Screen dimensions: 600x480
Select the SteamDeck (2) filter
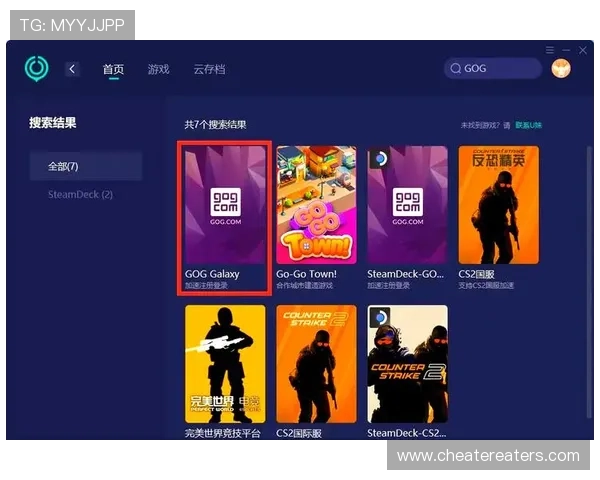(x=80, y=194)
